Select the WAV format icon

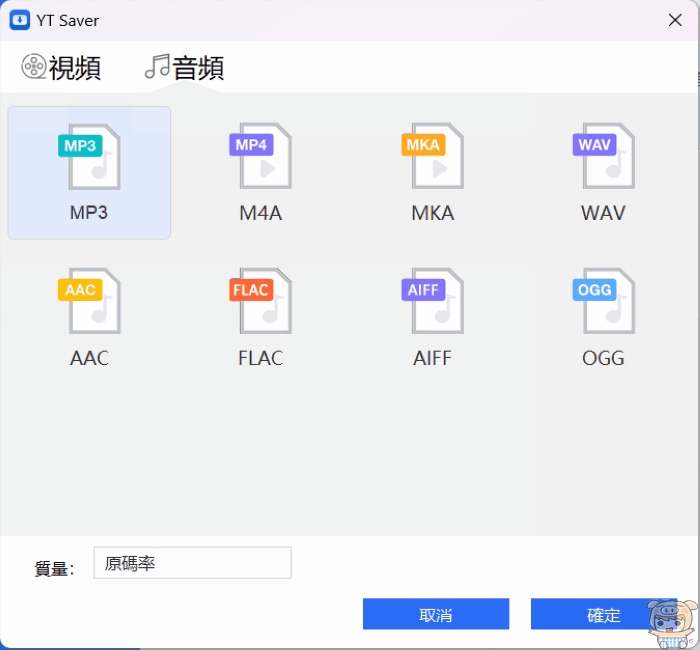pyautogui.click(x=604, y=156)
